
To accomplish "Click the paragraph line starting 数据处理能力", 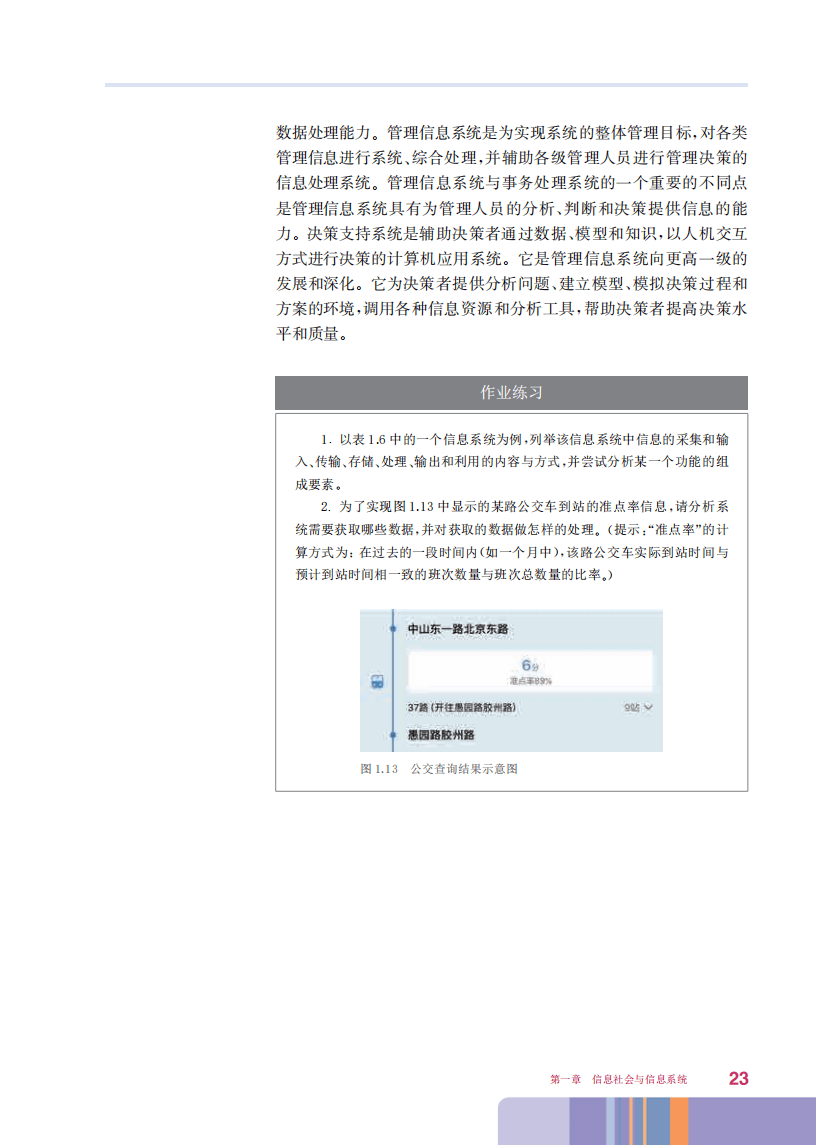I will tap(511, 133).
